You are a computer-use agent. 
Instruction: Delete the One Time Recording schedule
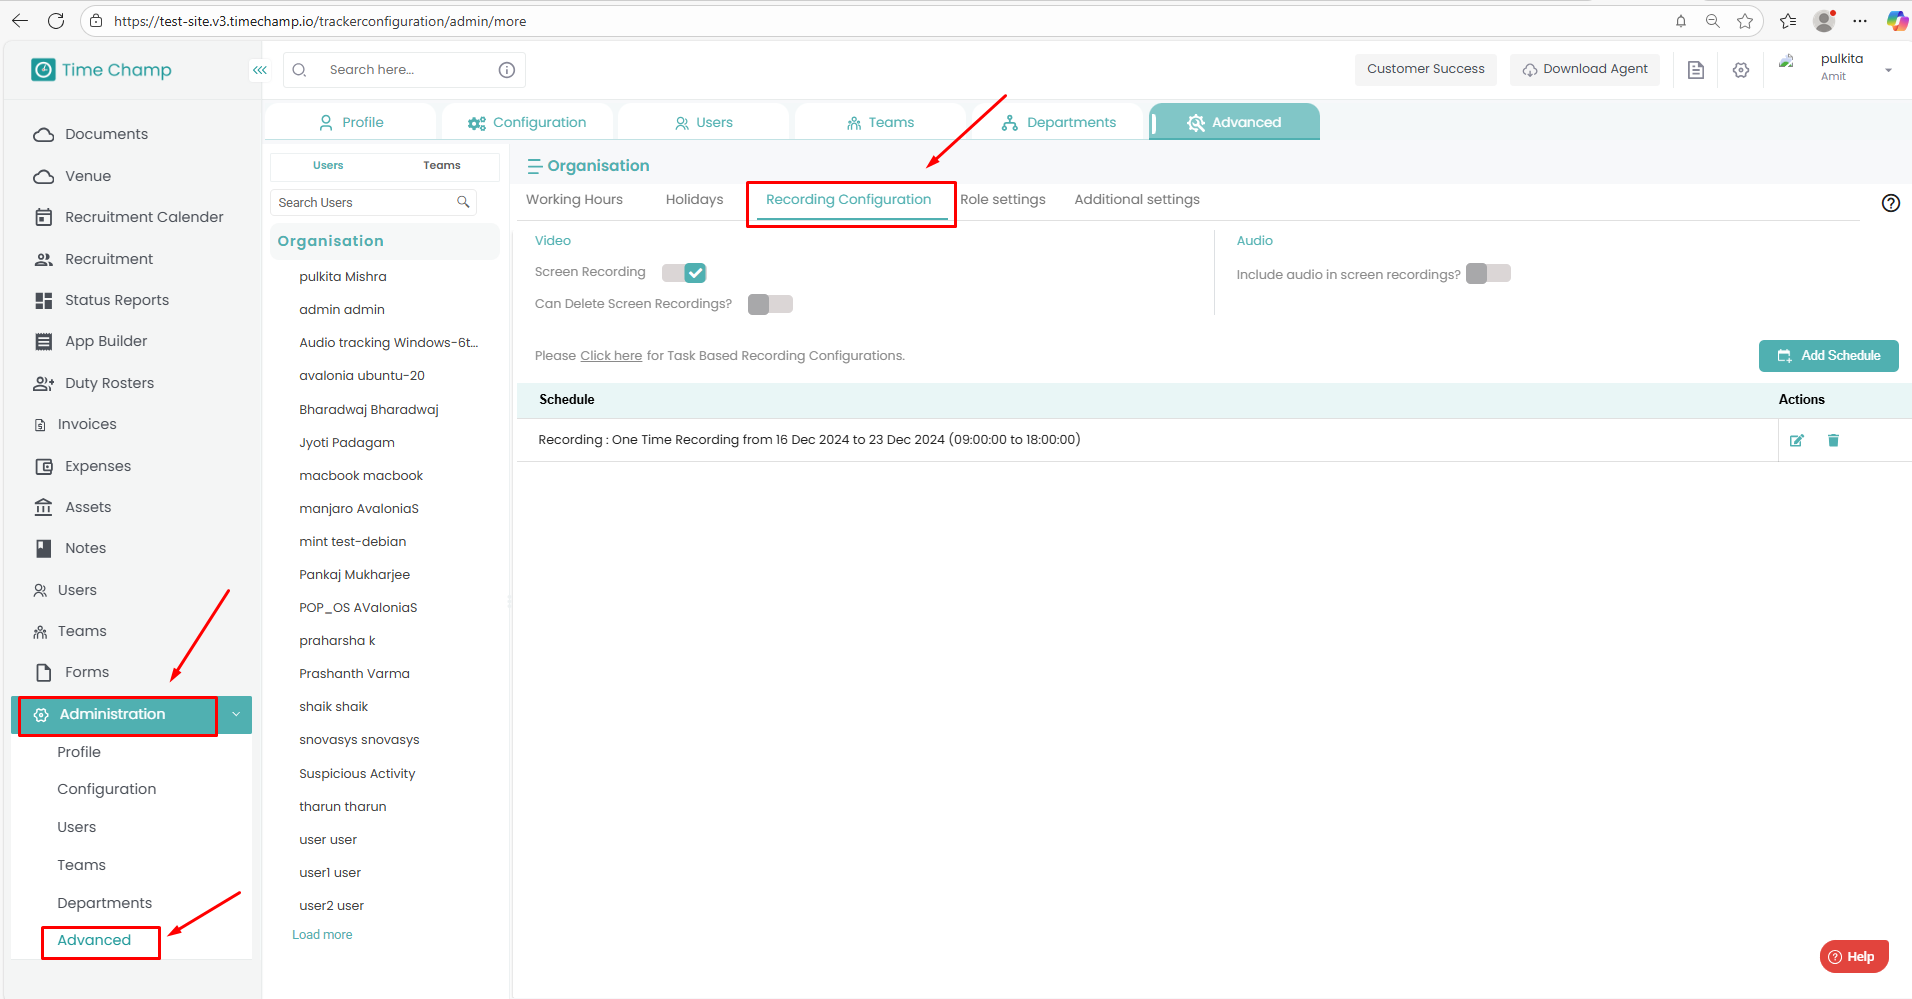1834,441
